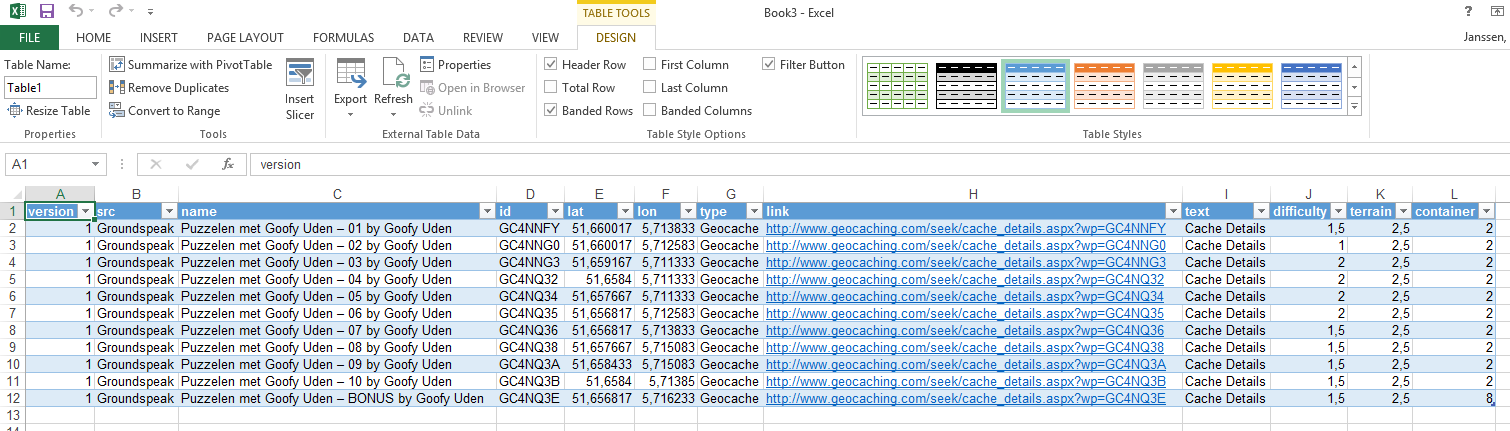Click the Enter checkmark in formula bar

(191, 164)
